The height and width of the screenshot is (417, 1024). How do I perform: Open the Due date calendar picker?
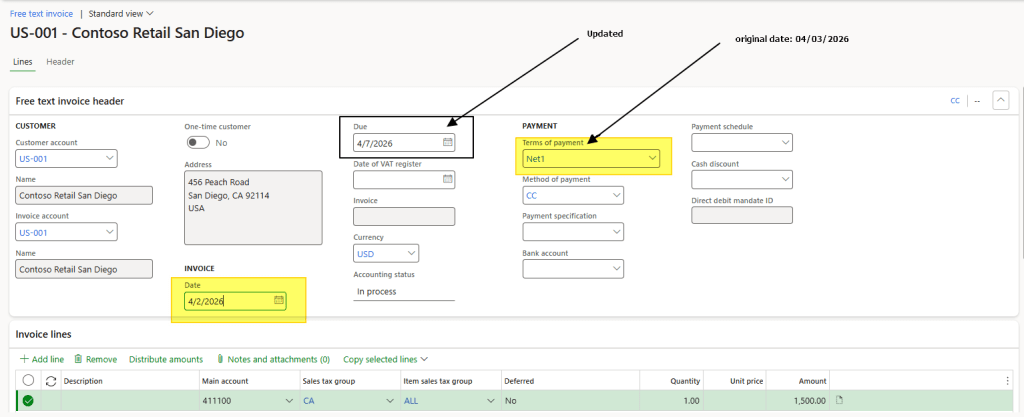448,143
